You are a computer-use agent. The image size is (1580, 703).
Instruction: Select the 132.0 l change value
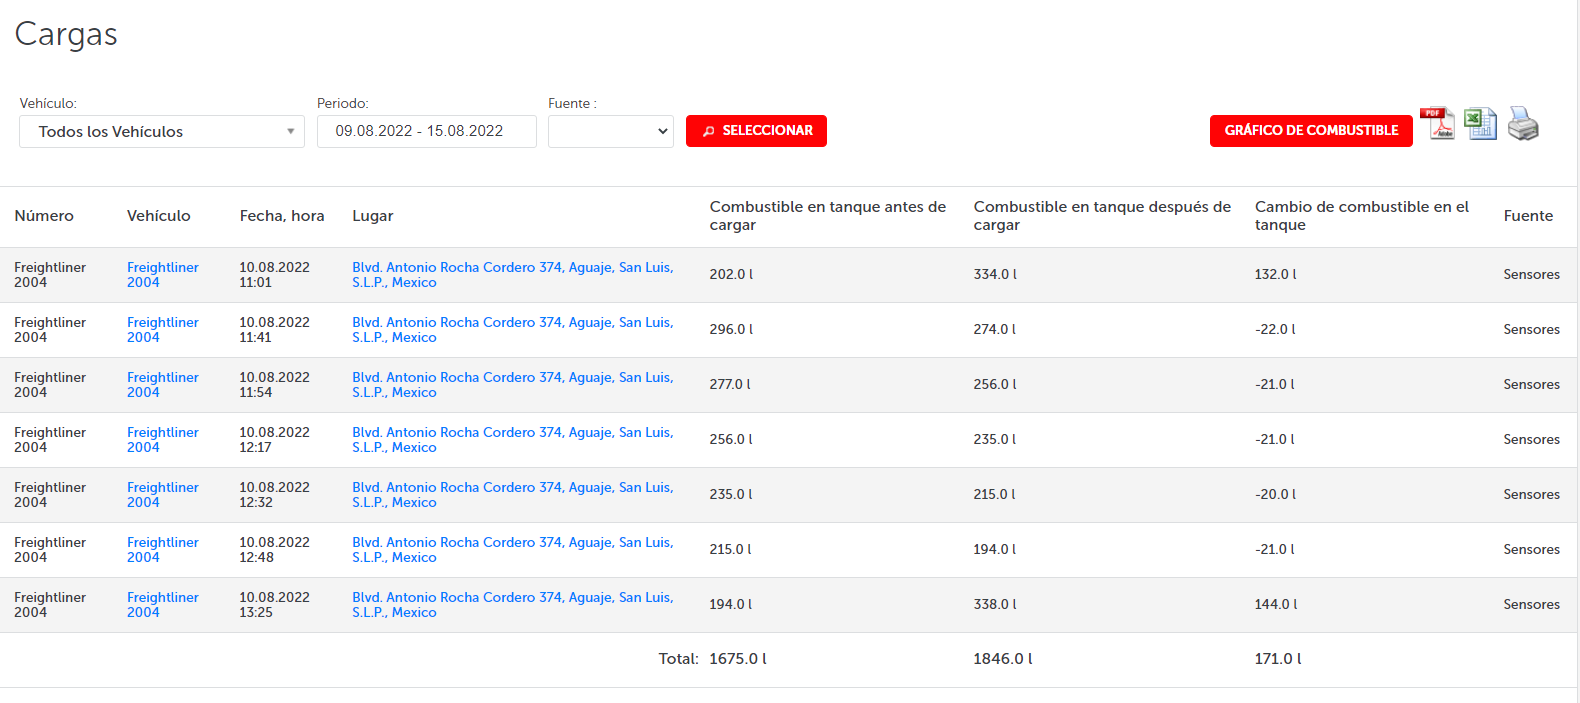tap(1276, 274)
